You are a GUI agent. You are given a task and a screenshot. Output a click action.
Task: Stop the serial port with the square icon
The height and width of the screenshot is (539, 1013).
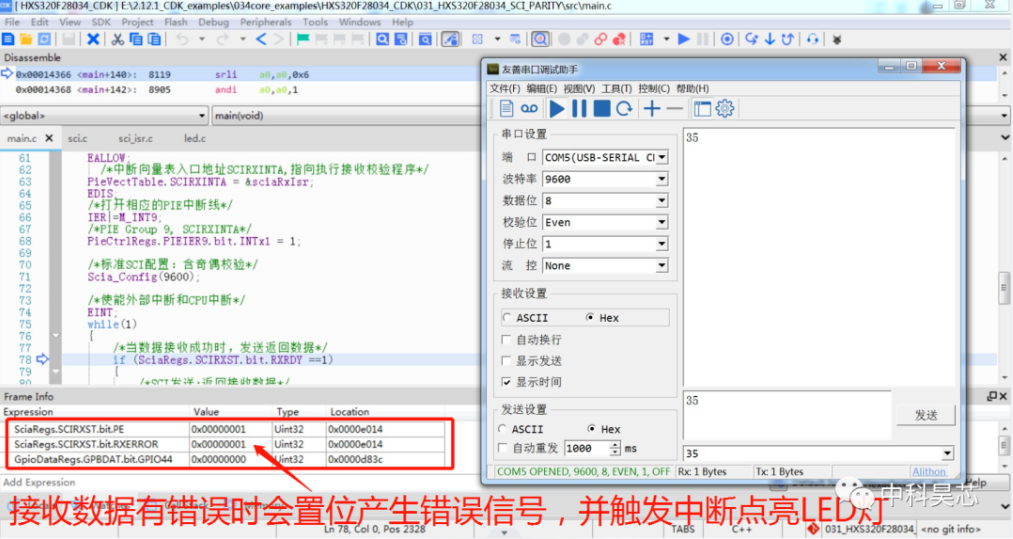[601, 109]
